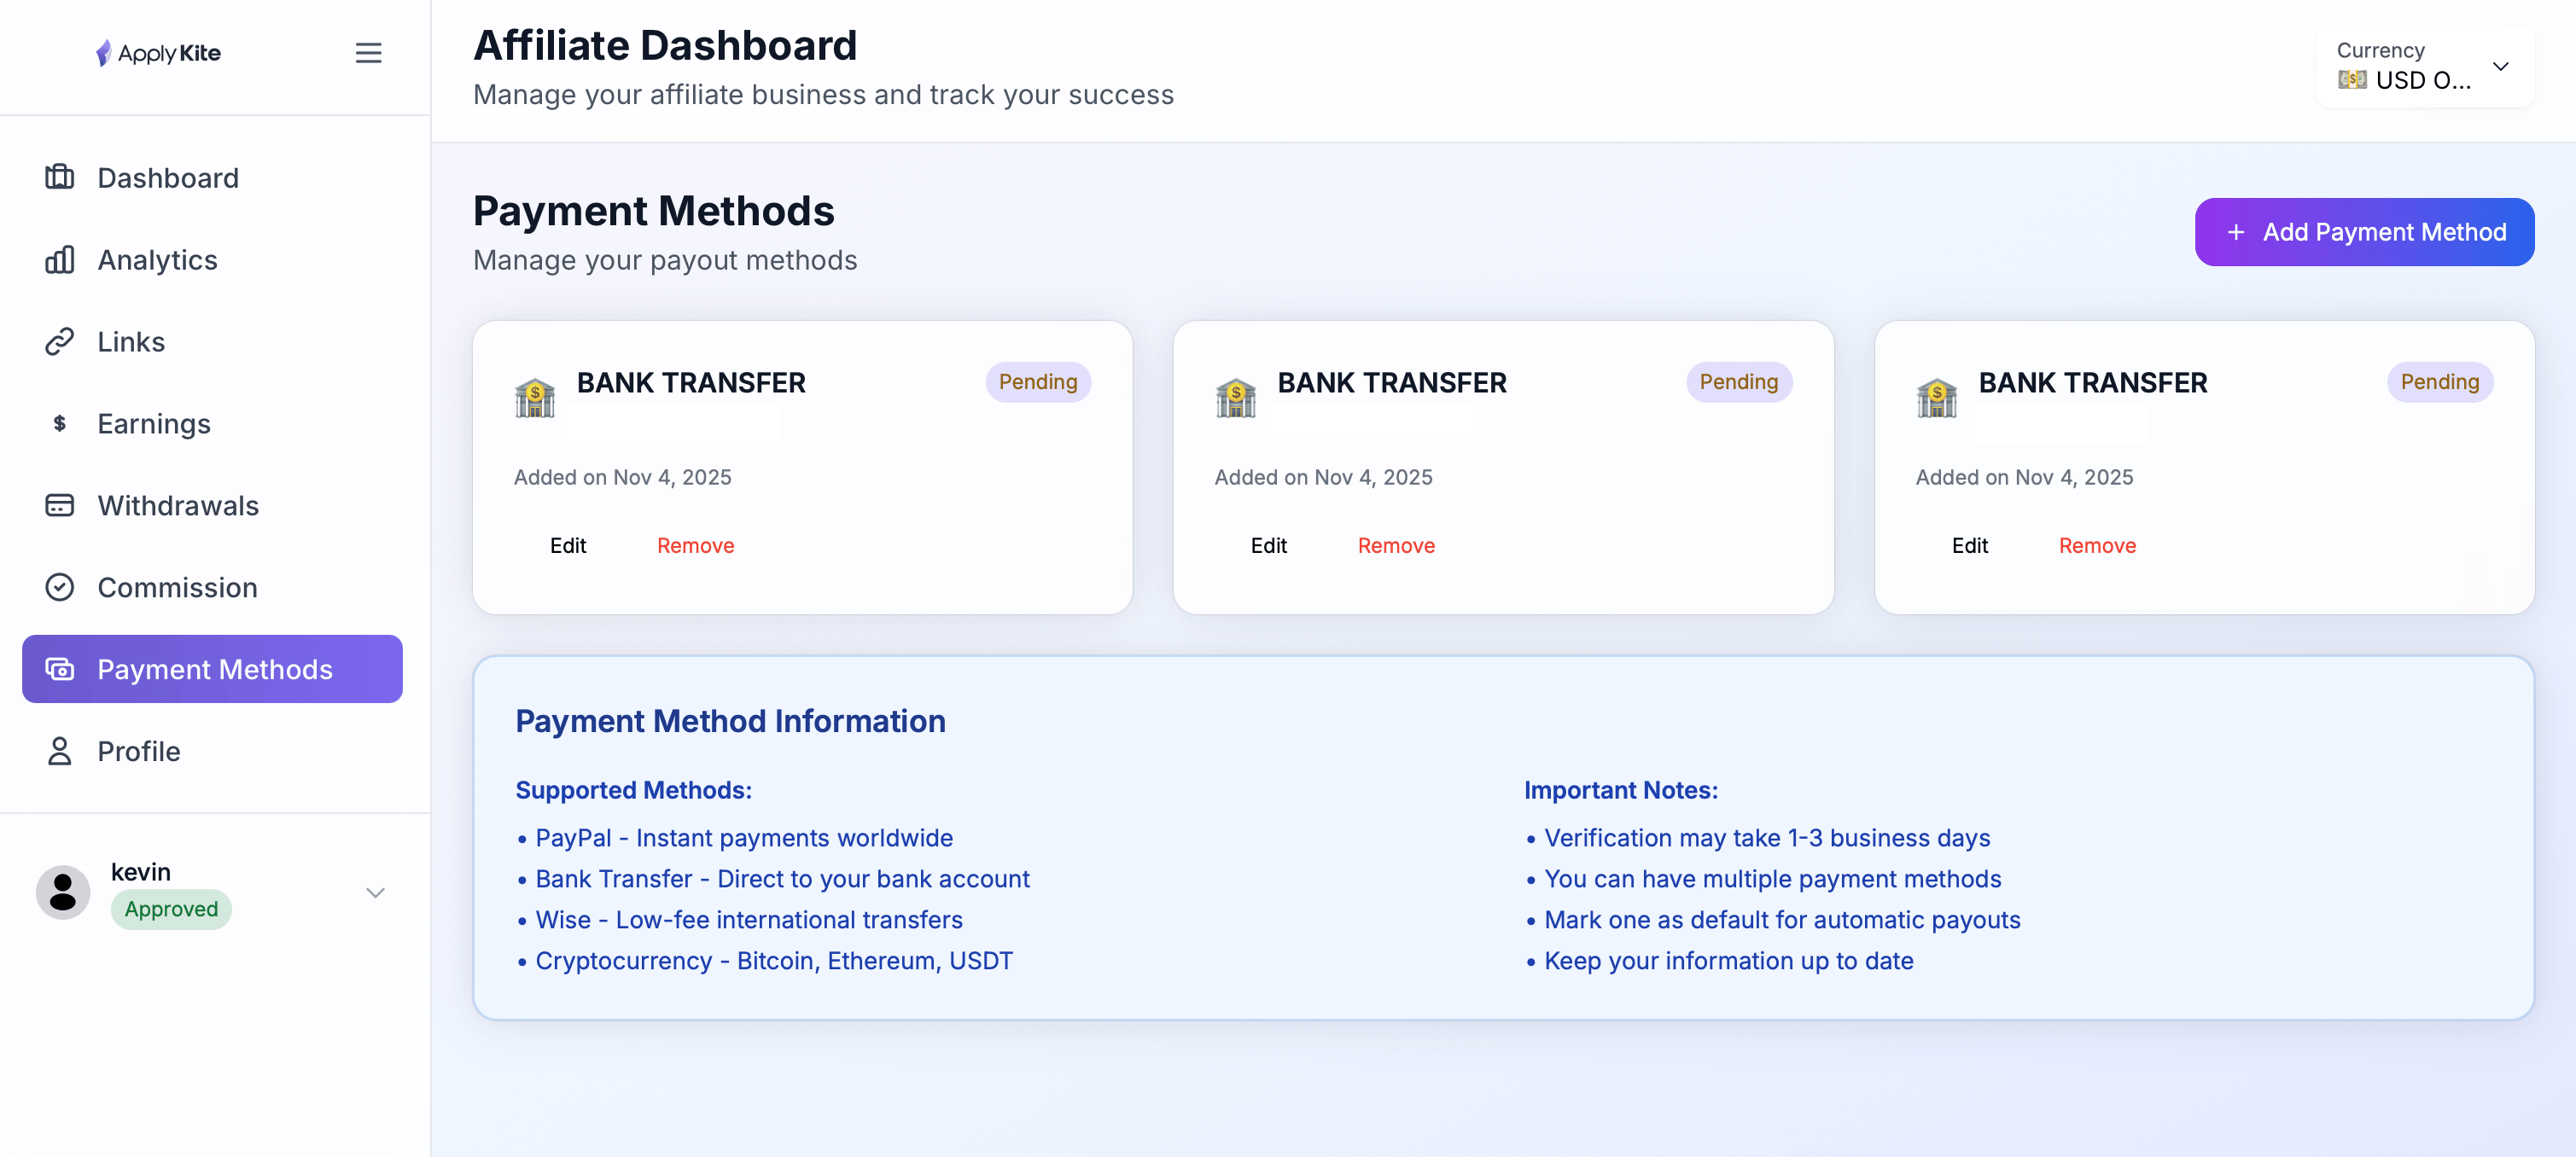The width and height of the screenshot is (2576, 1157).
Task: Click the ApplyKite logo
Action: coord(159,53)
